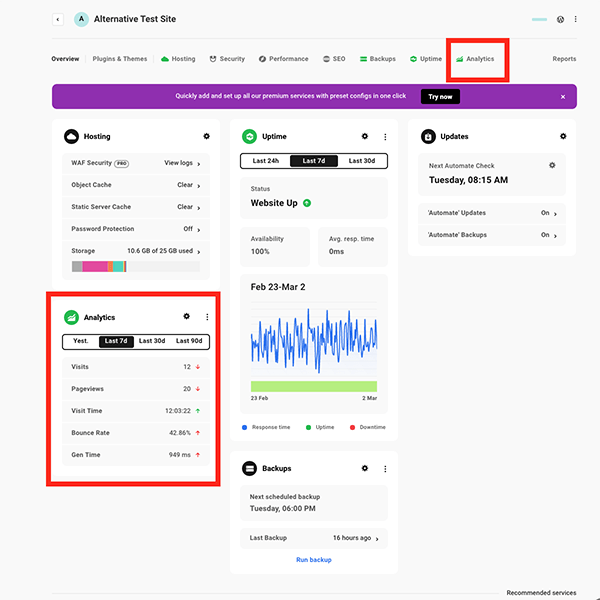Switch to the Backups tab
600x600 pixels.
tap(378, 59)
